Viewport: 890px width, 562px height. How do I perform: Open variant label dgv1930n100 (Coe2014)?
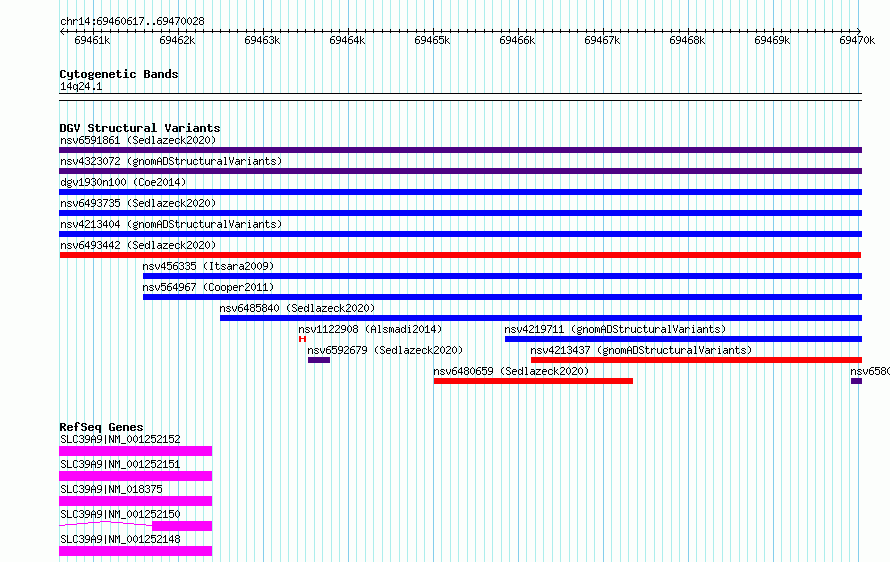[x=123, y=182]
